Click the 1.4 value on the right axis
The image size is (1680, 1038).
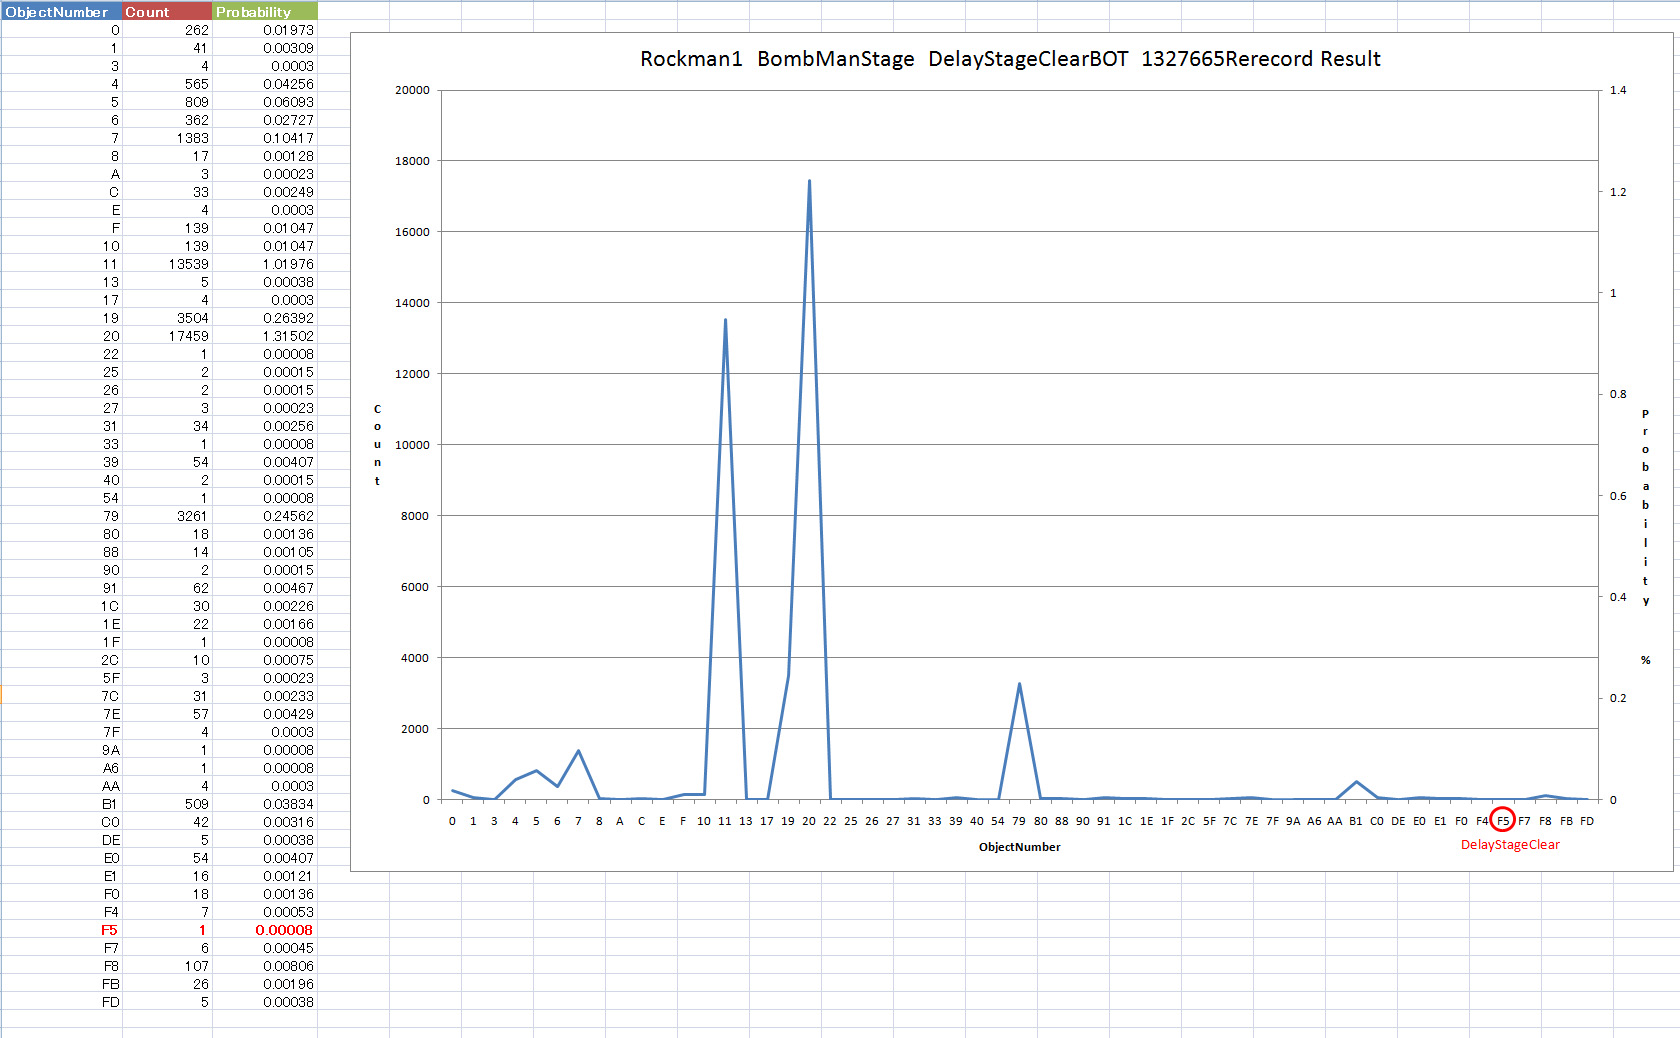click(1617, 90)
